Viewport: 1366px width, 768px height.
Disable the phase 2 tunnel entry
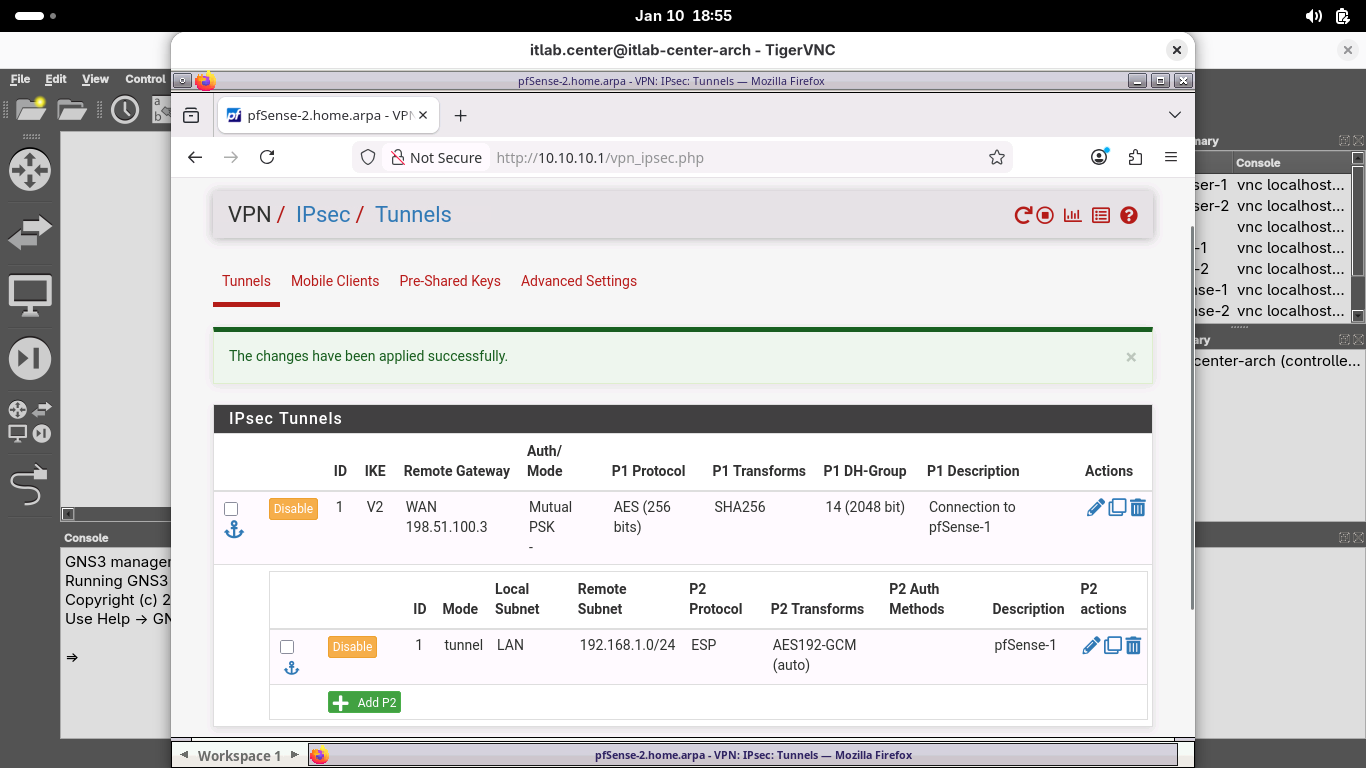pos(352,647)
